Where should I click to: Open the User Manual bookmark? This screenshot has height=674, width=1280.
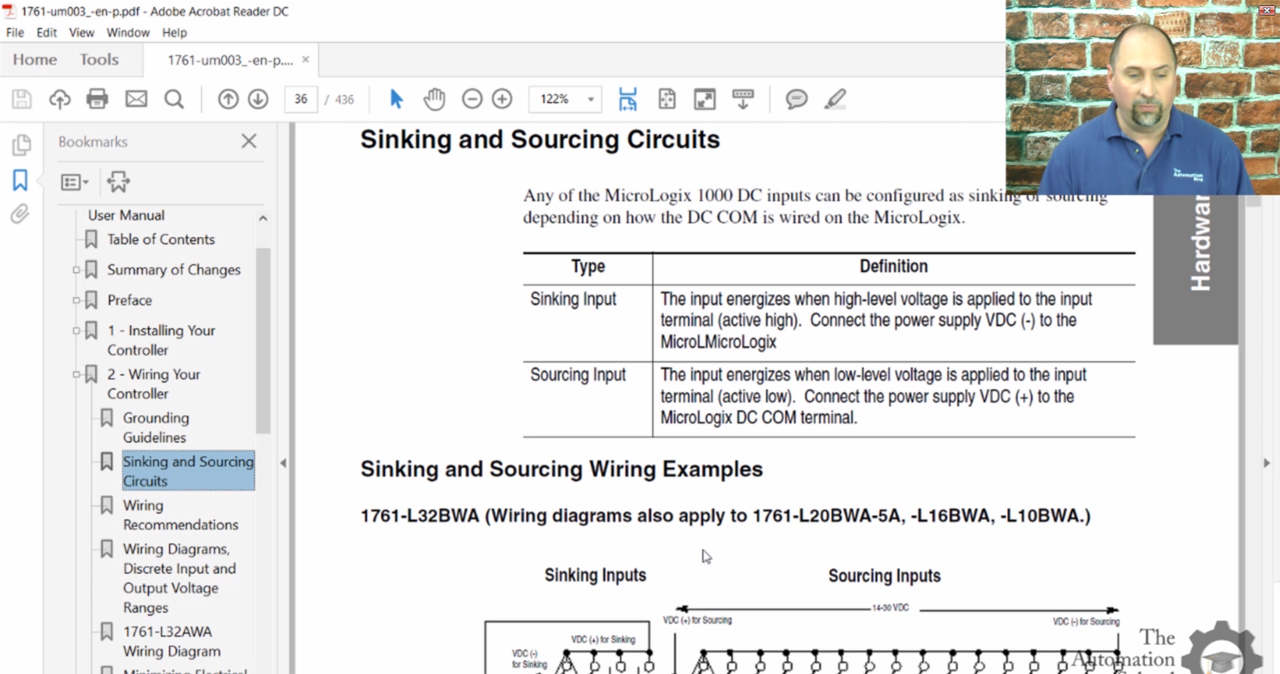126,215
